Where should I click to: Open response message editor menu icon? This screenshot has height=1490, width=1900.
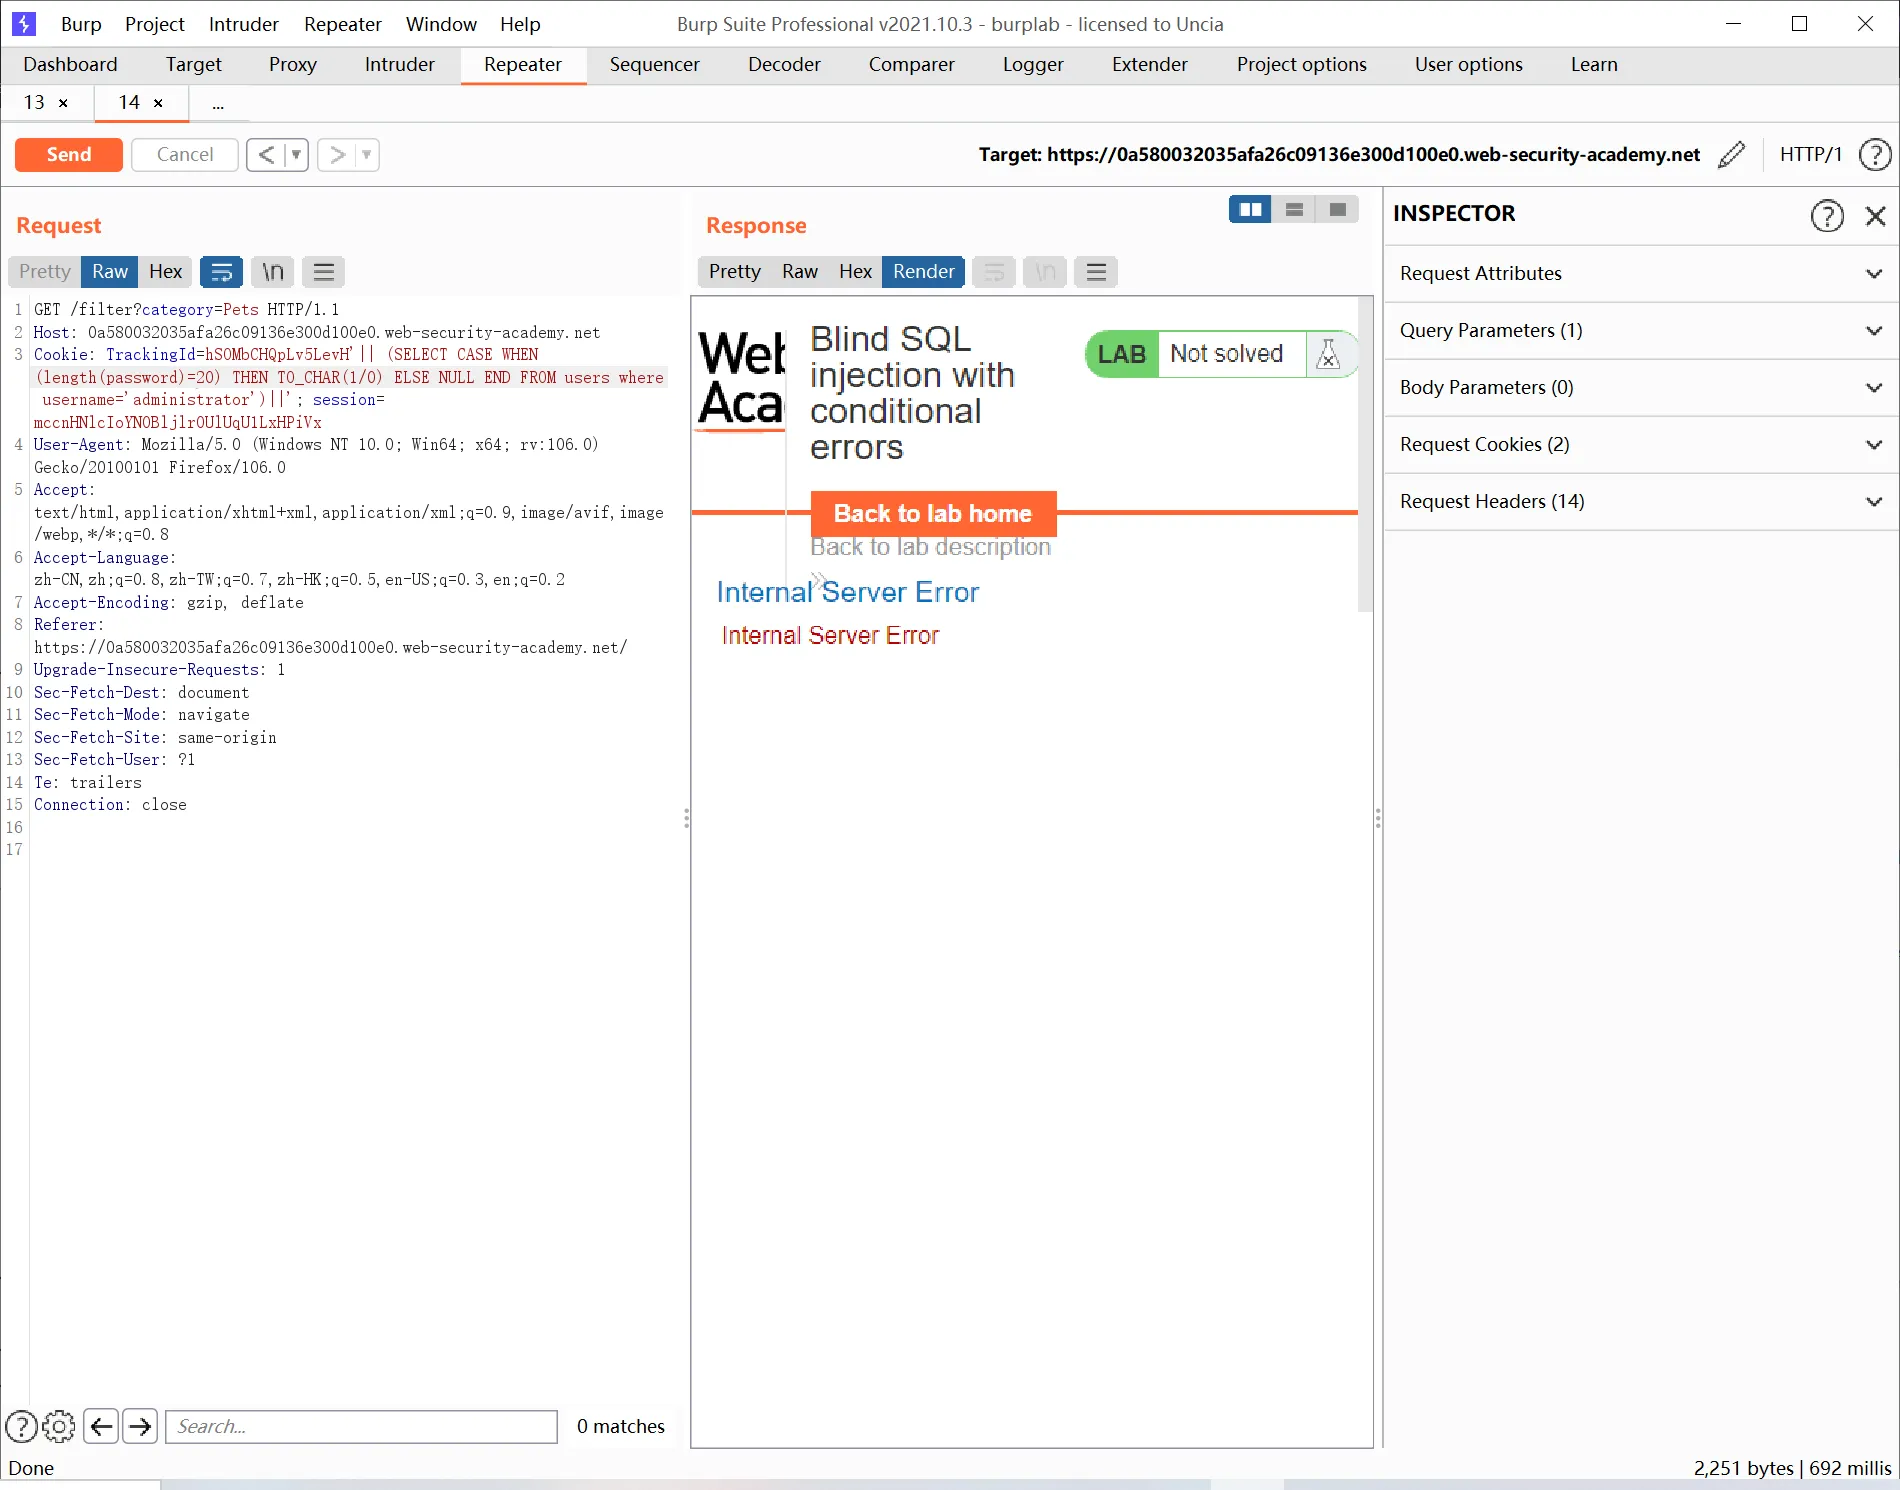1096,271
